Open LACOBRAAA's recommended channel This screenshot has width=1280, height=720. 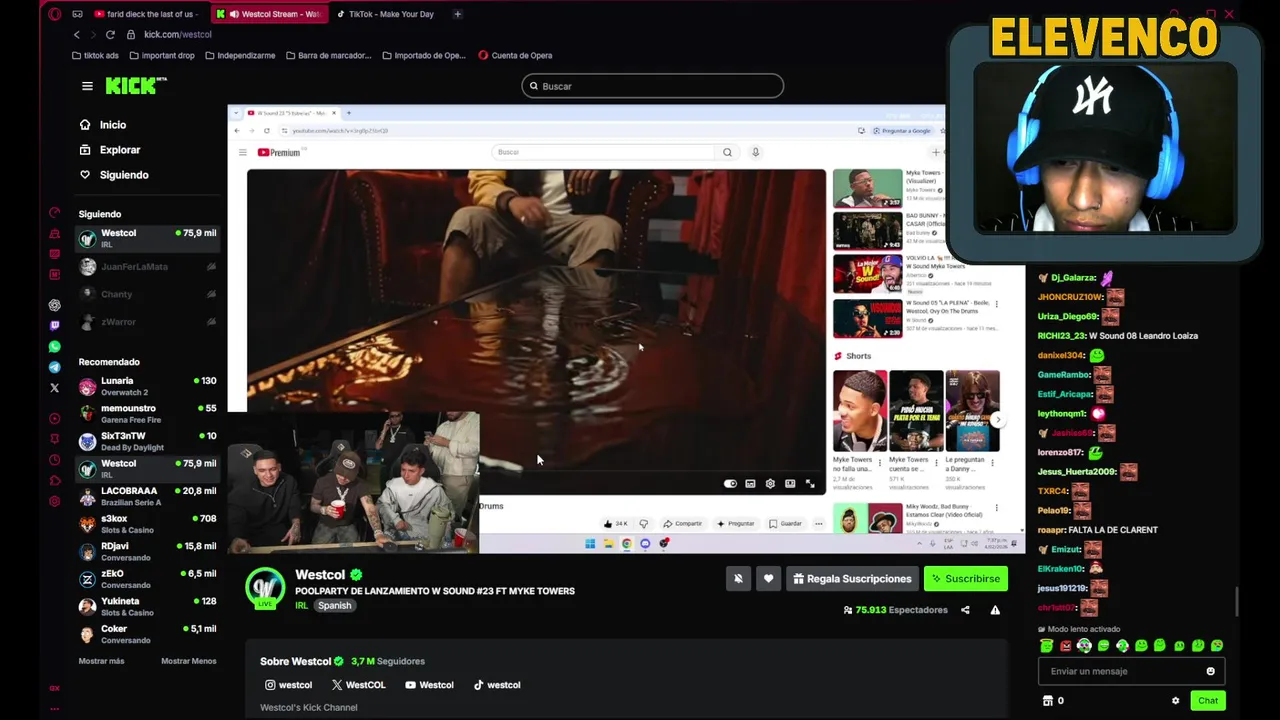[x=148, y=496]
